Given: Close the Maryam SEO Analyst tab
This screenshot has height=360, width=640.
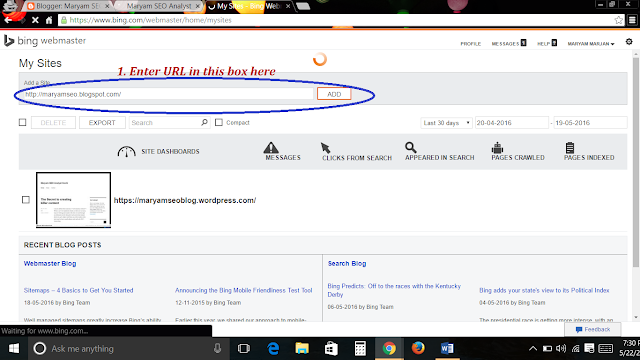Looking at the screenshot, I should [x=198, y=6].
